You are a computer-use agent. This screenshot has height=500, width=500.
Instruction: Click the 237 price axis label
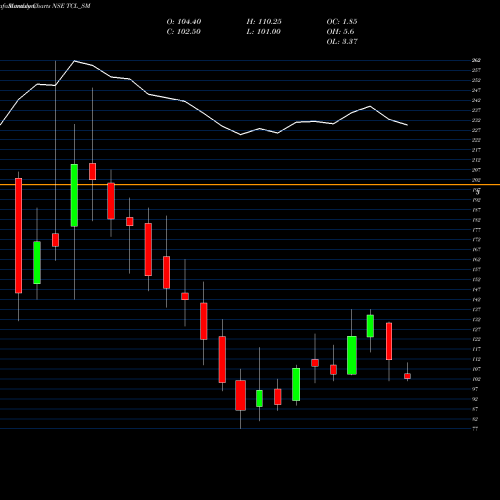coord(476,110)
